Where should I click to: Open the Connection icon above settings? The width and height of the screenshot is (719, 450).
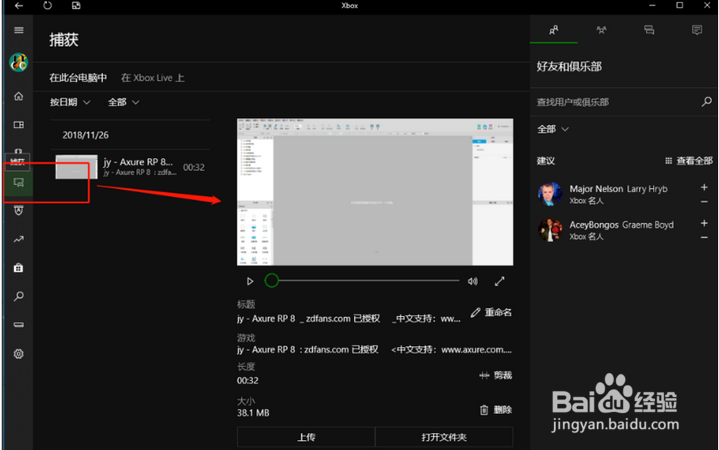coord(19,325)
